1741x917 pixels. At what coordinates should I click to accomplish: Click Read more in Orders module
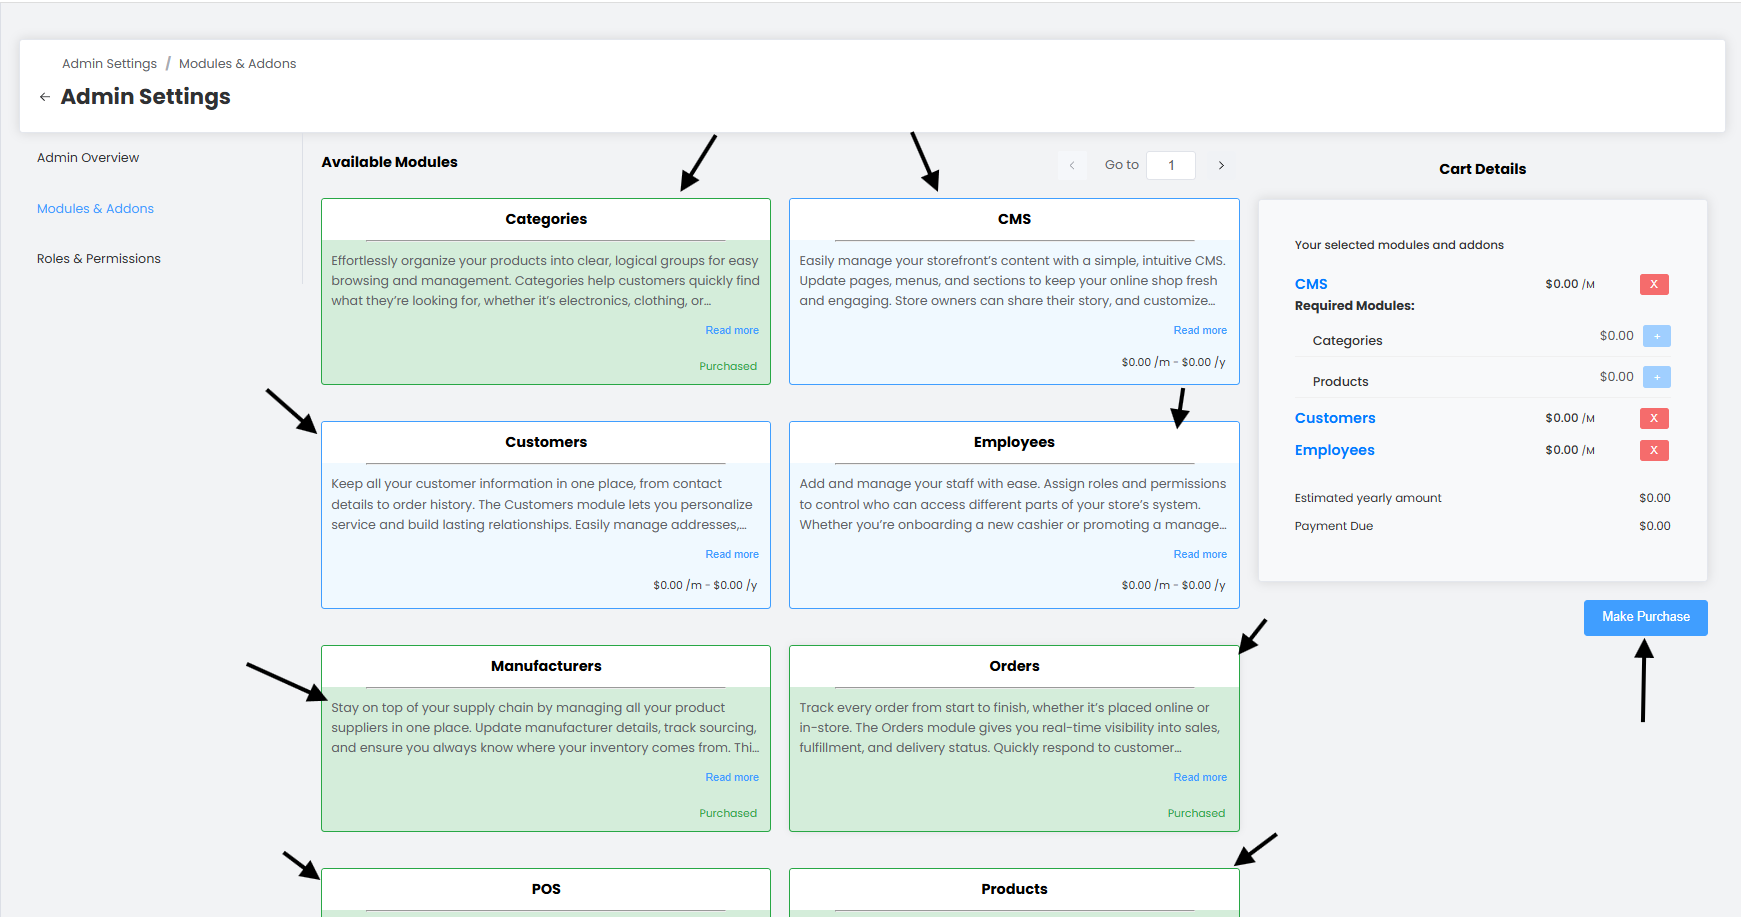(1199, 778)
